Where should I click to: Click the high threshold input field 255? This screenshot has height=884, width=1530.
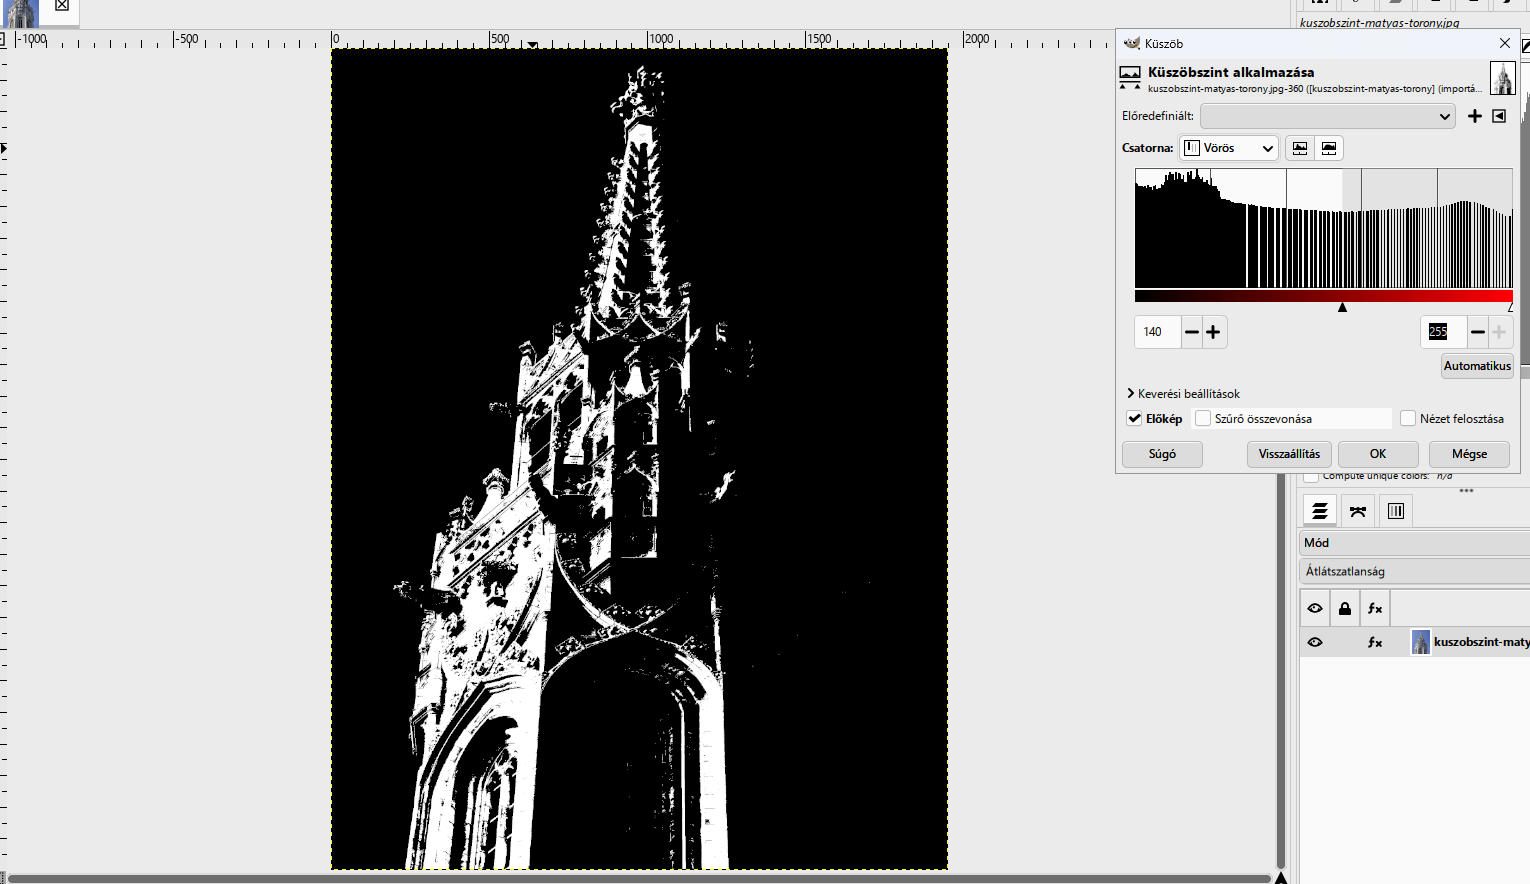click(x=1444, y=332)
